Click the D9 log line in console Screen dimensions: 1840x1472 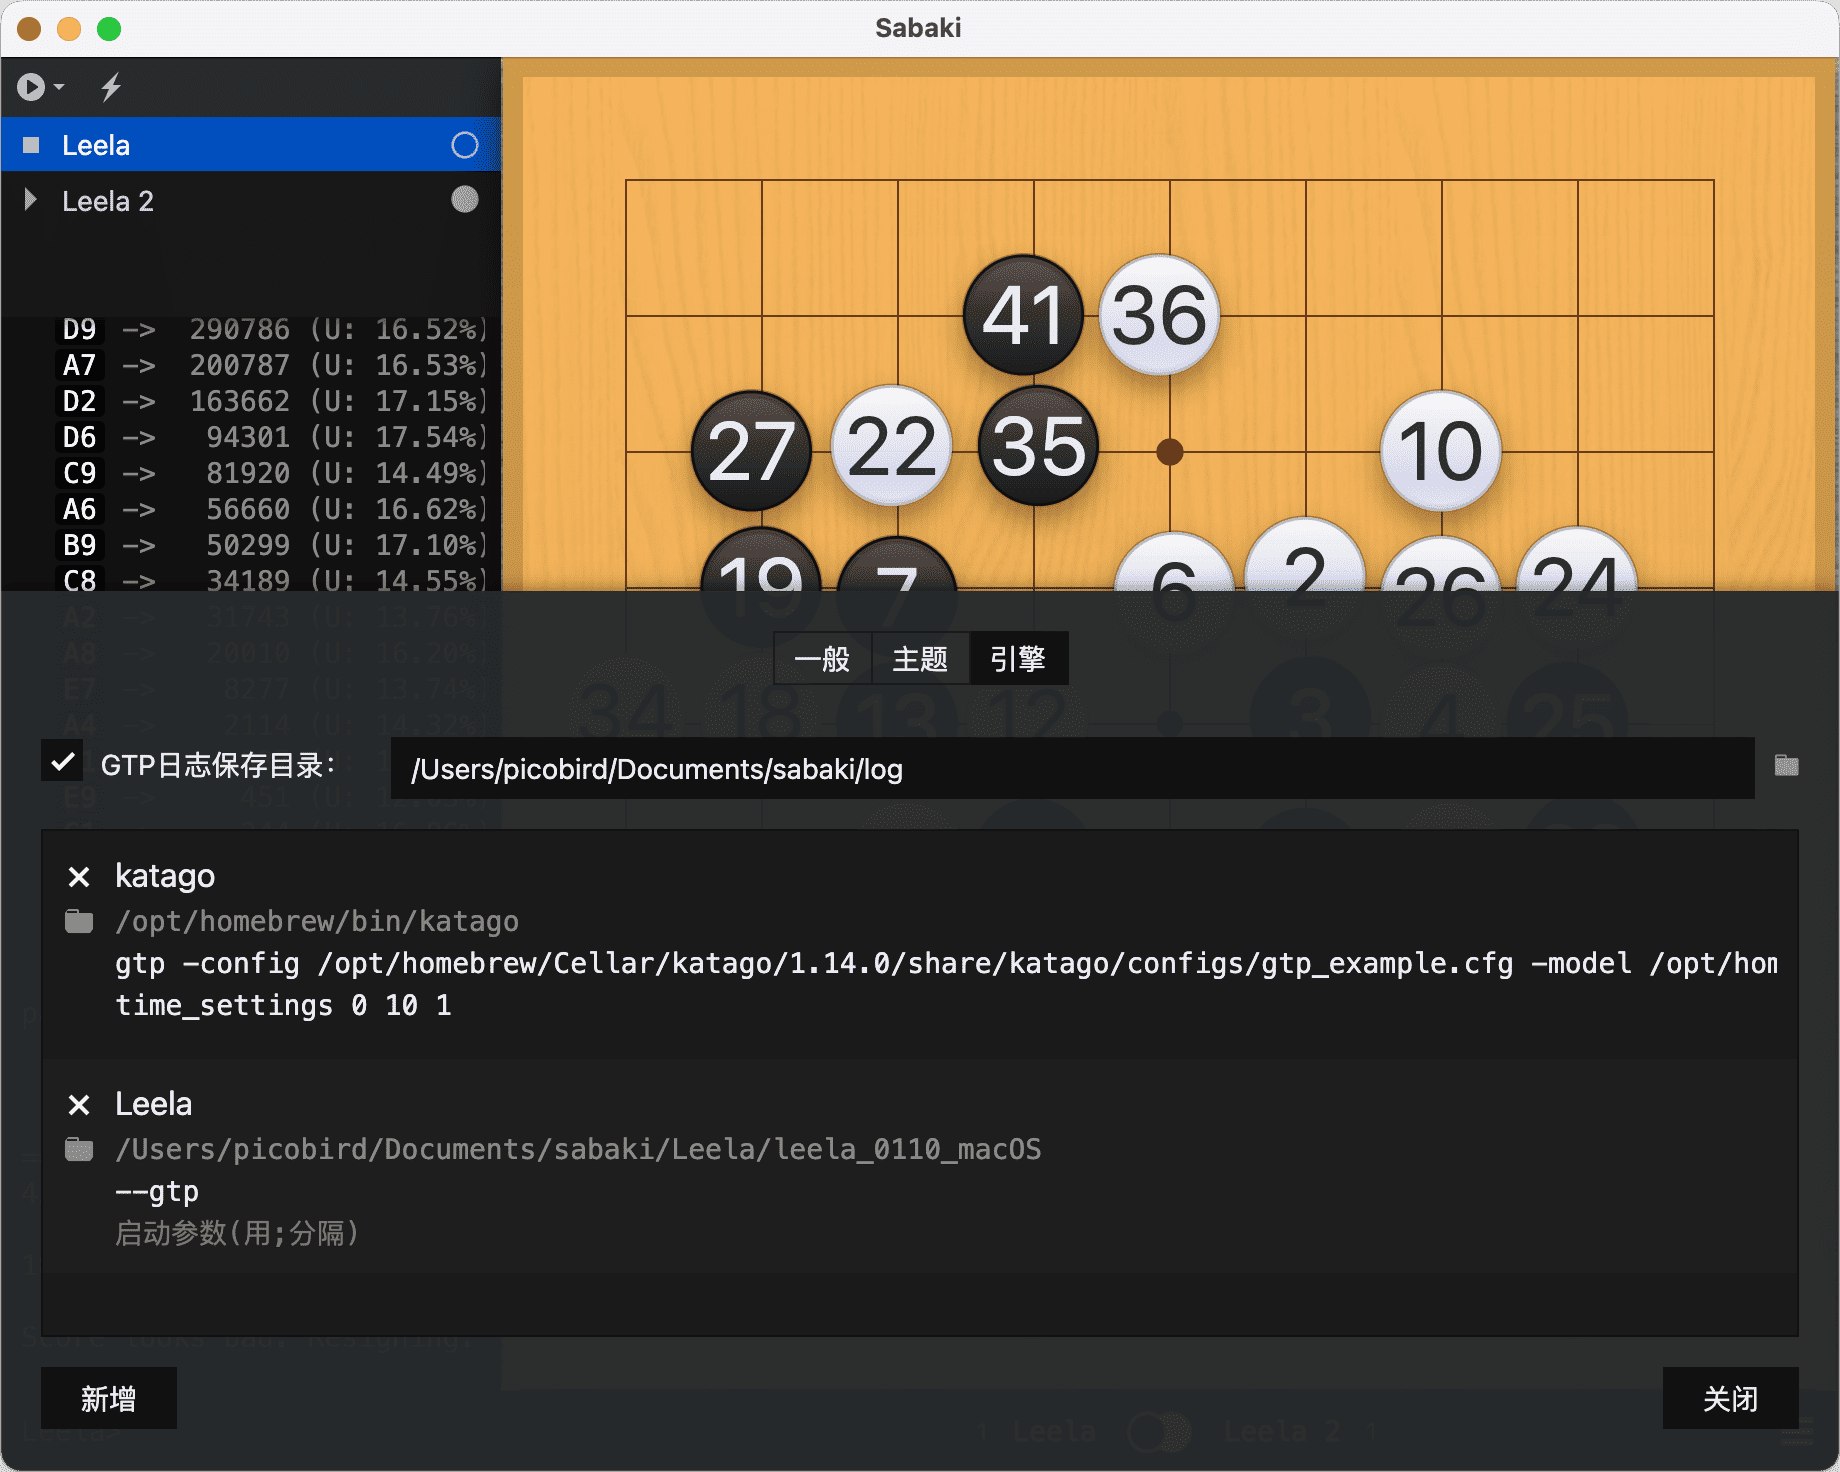click(272, 330)
